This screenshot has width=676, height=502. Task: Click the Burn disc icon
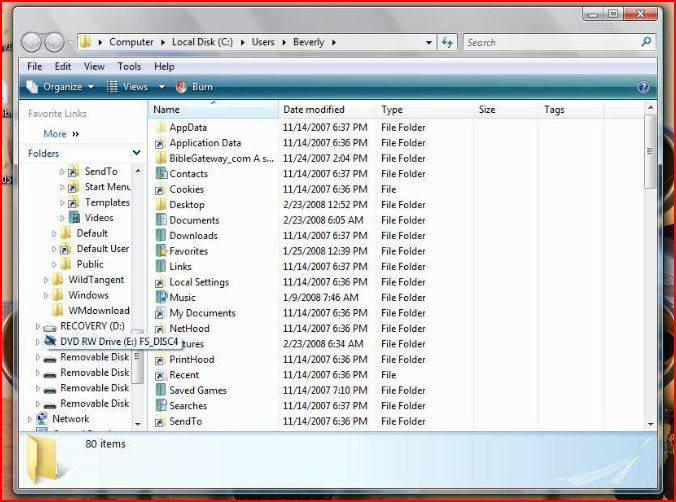pyautogui.click(x=181, y=87)
